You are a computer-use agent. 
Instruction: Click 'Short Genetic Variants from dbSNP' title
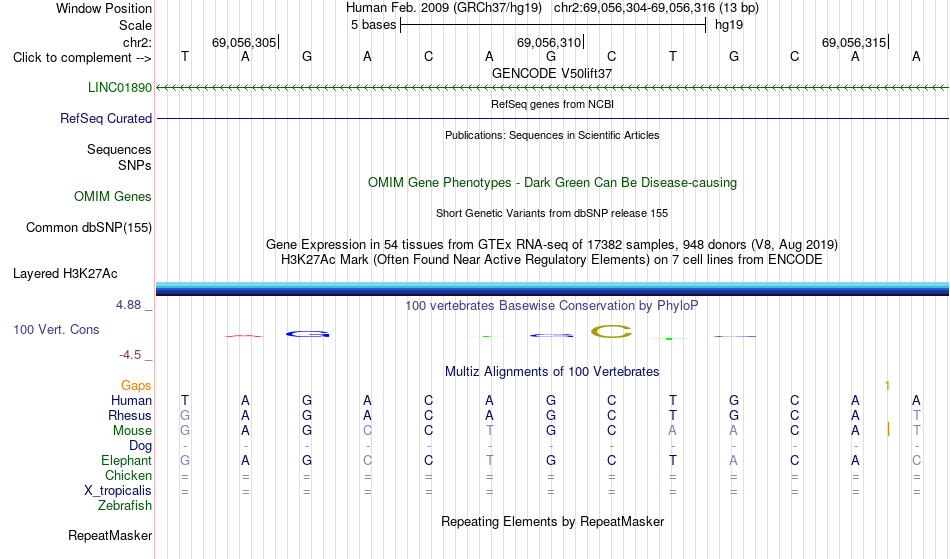pos(552,213)
